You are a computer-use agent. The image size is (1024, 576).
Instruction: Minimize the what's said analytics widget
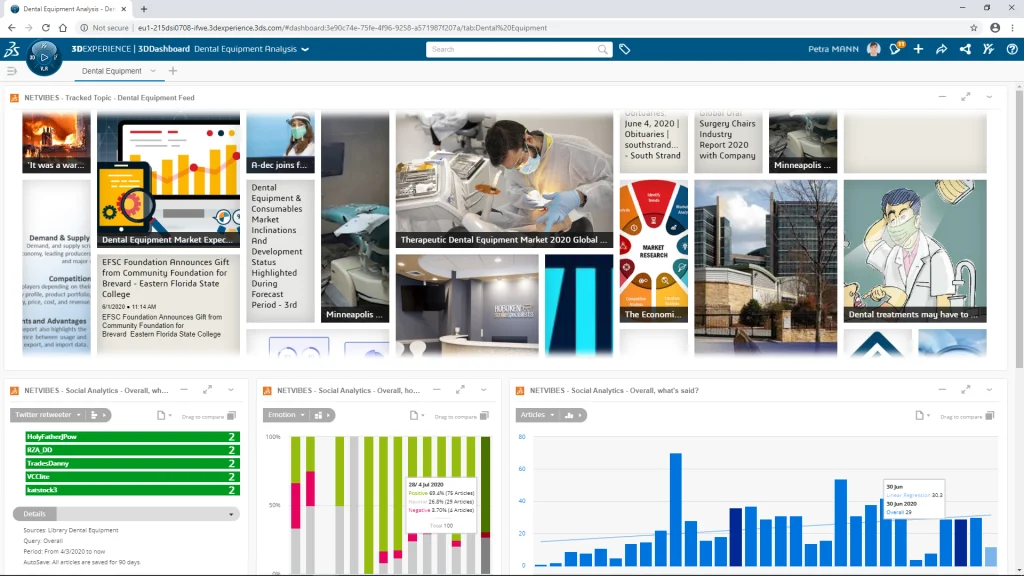pos(942,390)
